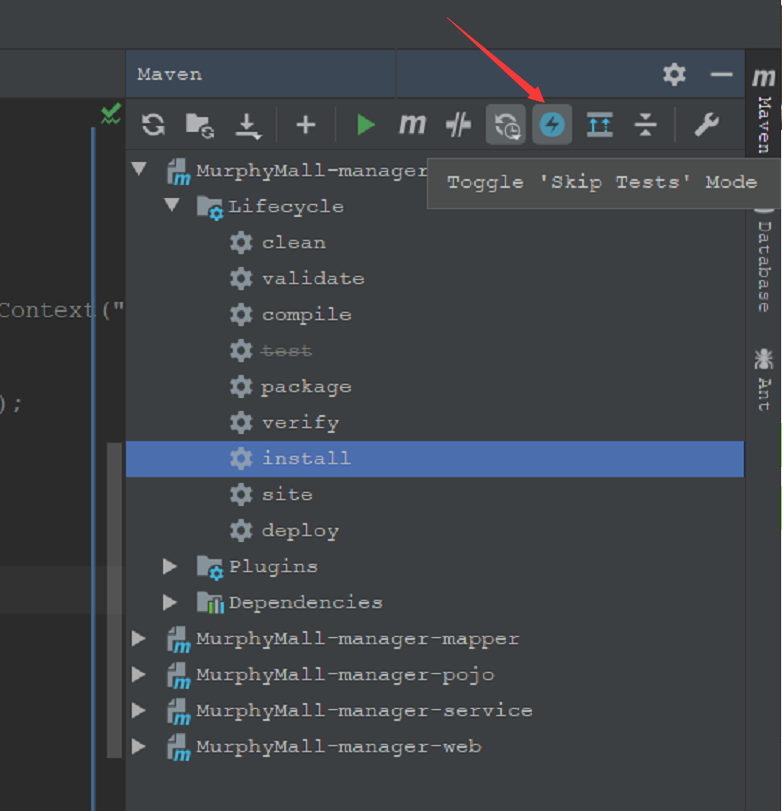Screen dimensions: 782x811
Task: Select the deploy lifecycle goal
Action: [300, 531]
